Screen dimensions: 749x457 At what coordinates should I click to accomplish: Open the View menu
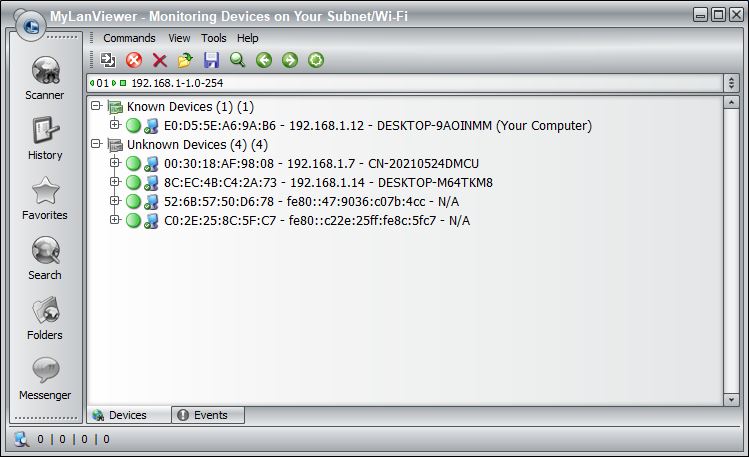pyautogui.click(x=179, y=38)
